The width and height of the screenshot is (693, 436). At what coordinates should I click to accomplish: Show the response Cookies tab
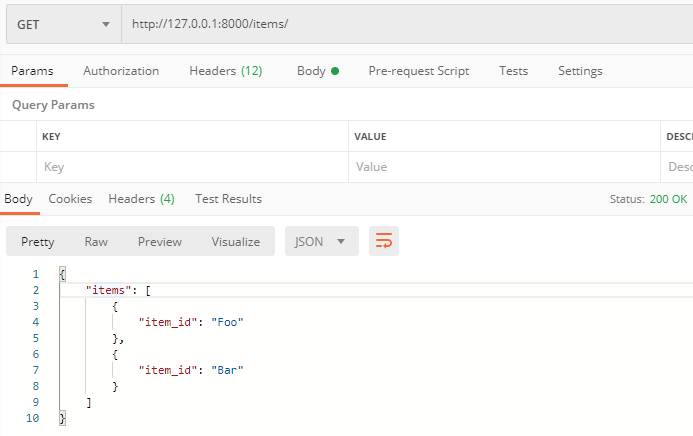coord(70,199)
